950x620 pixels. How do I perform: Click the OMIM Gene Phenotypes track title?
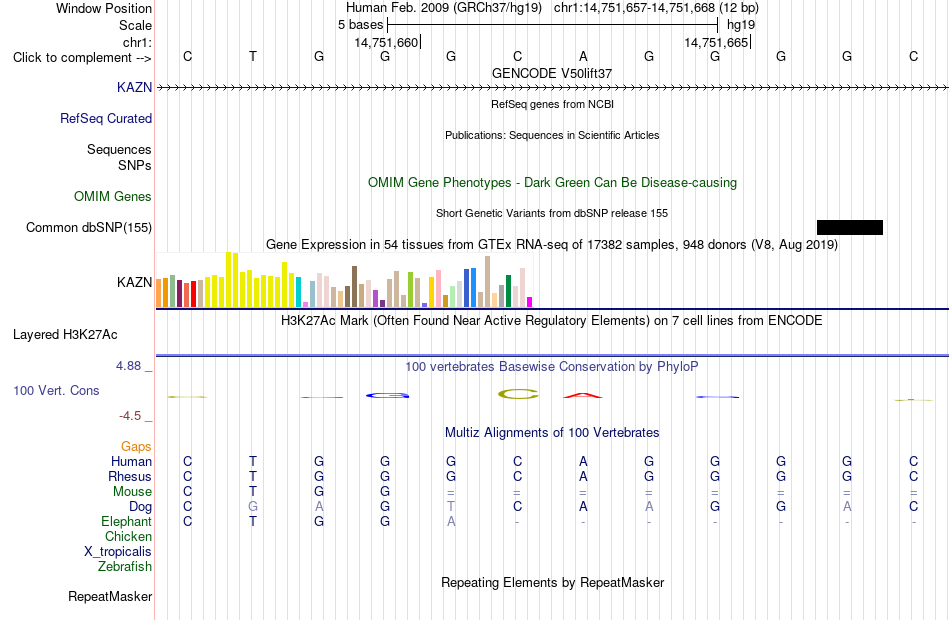552,182
